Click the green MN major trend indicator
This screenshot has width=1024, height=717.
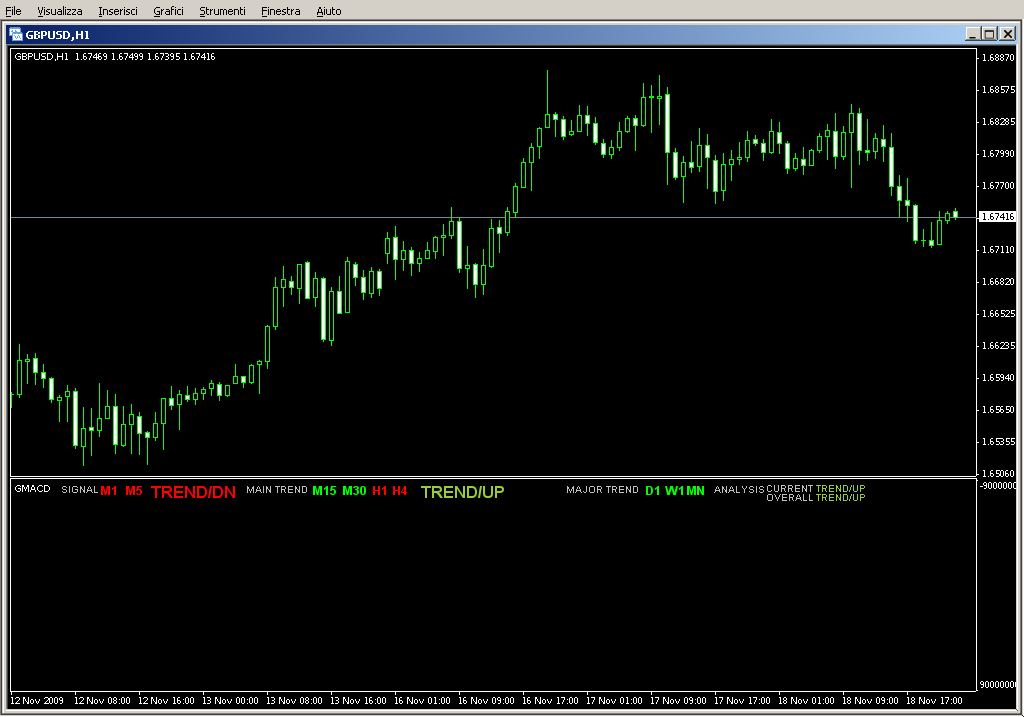tap(696, 490)
